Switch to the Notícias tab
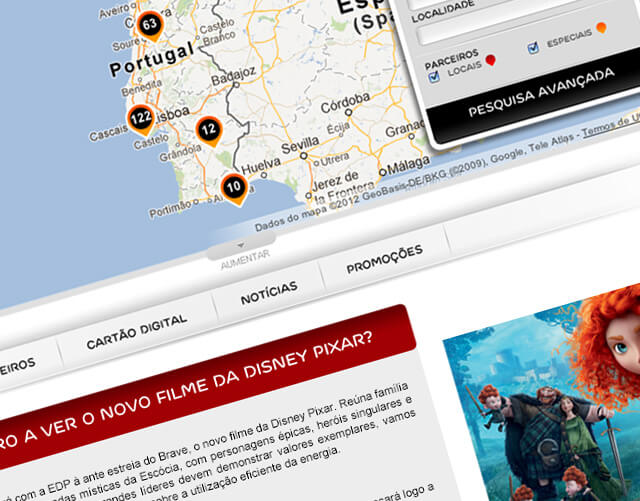 tap(269, 293)
